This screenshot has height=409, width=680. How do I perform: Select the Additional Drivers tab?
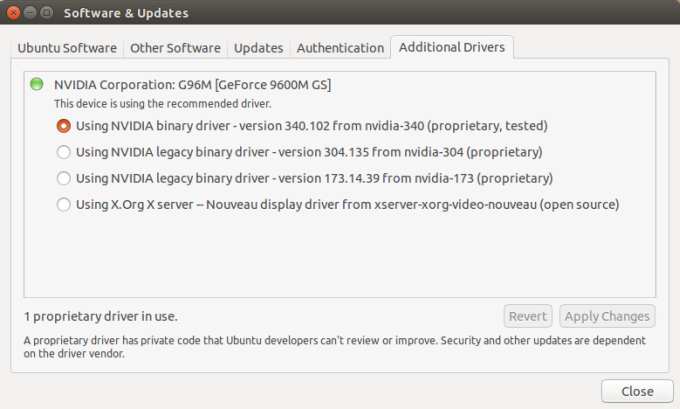[x=452, y=48]
